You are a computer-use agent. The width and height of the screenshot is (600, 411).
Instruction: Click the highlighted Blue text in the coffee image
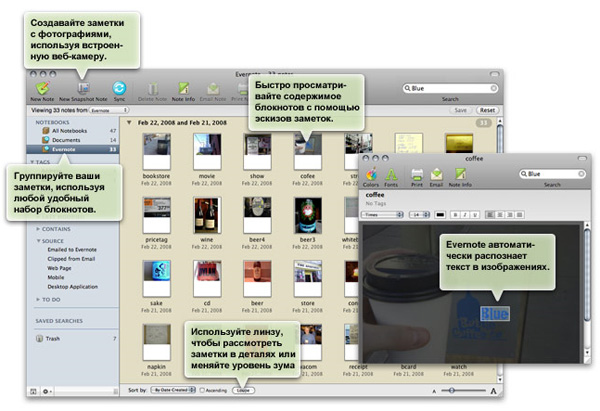[x=495, y=314]
